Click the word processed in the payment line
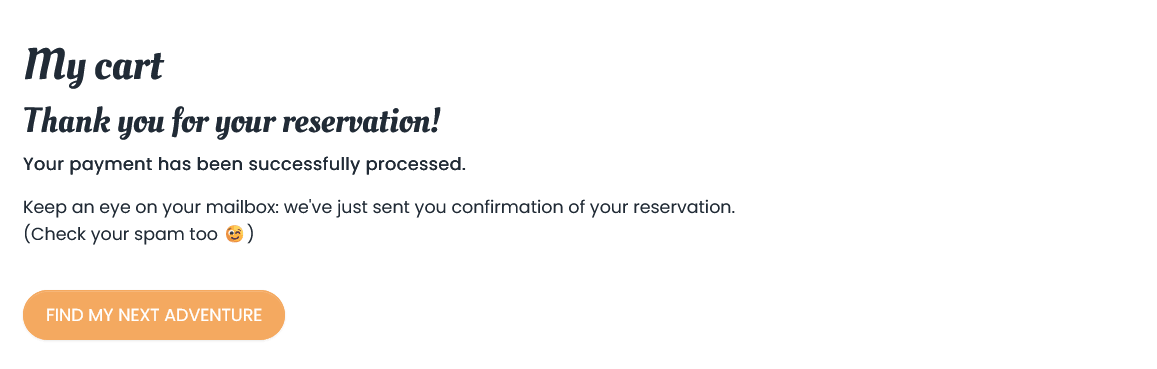 point(415,164)
